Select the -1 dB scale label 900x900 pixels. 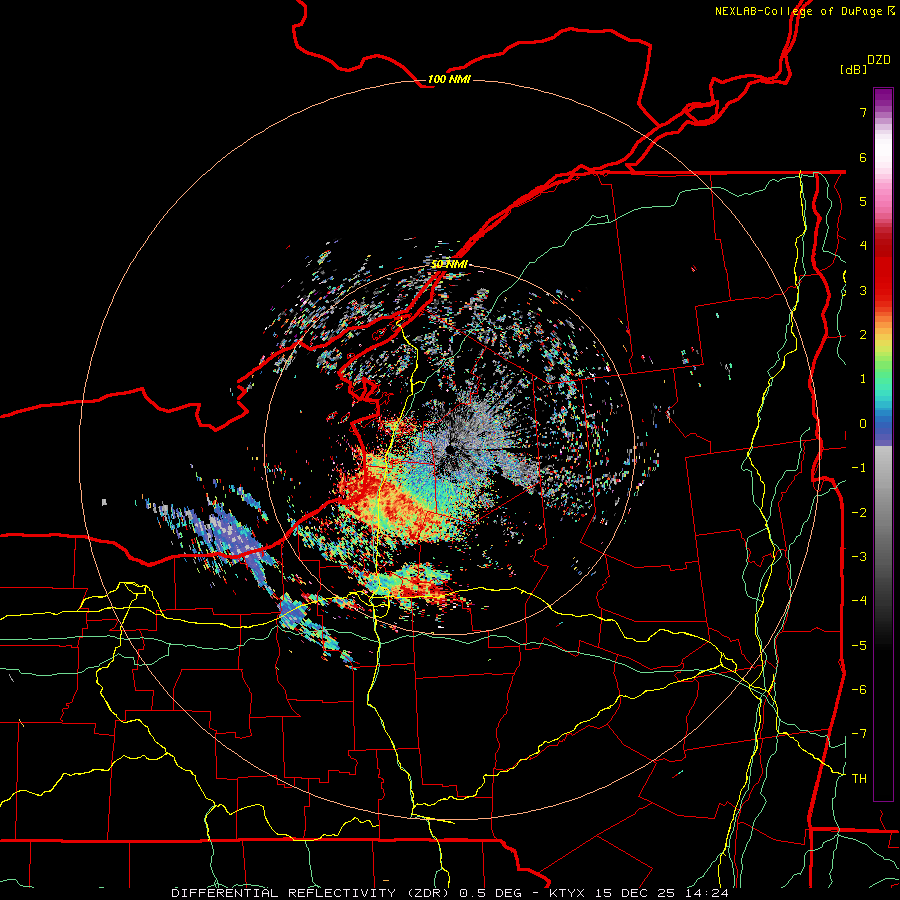coord(859,468)
